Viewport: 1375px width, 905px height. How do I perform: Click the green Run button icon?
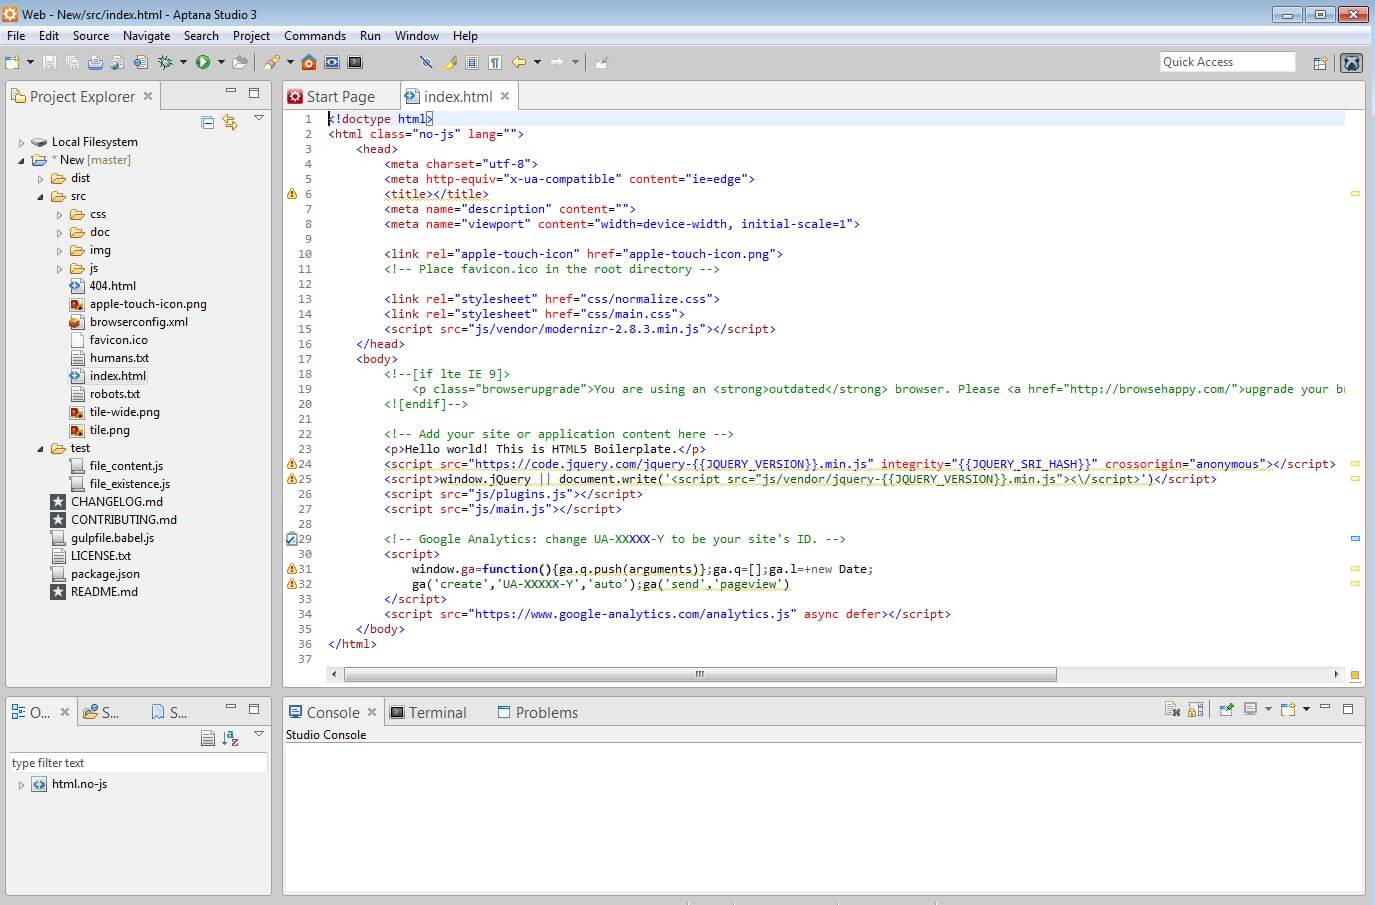(x=203, y=62)
